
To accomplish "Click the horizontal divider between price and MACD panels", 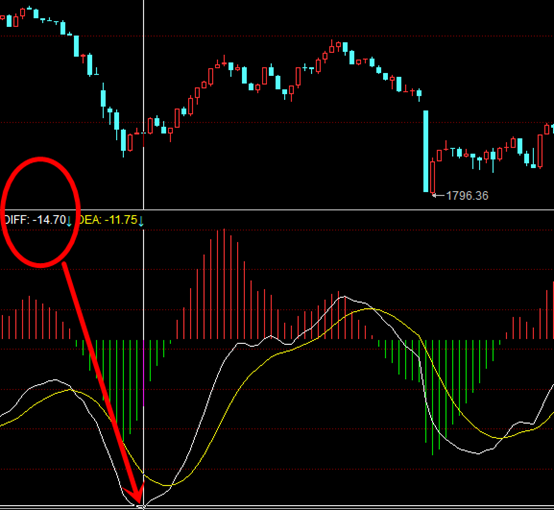I will [277, 210].
